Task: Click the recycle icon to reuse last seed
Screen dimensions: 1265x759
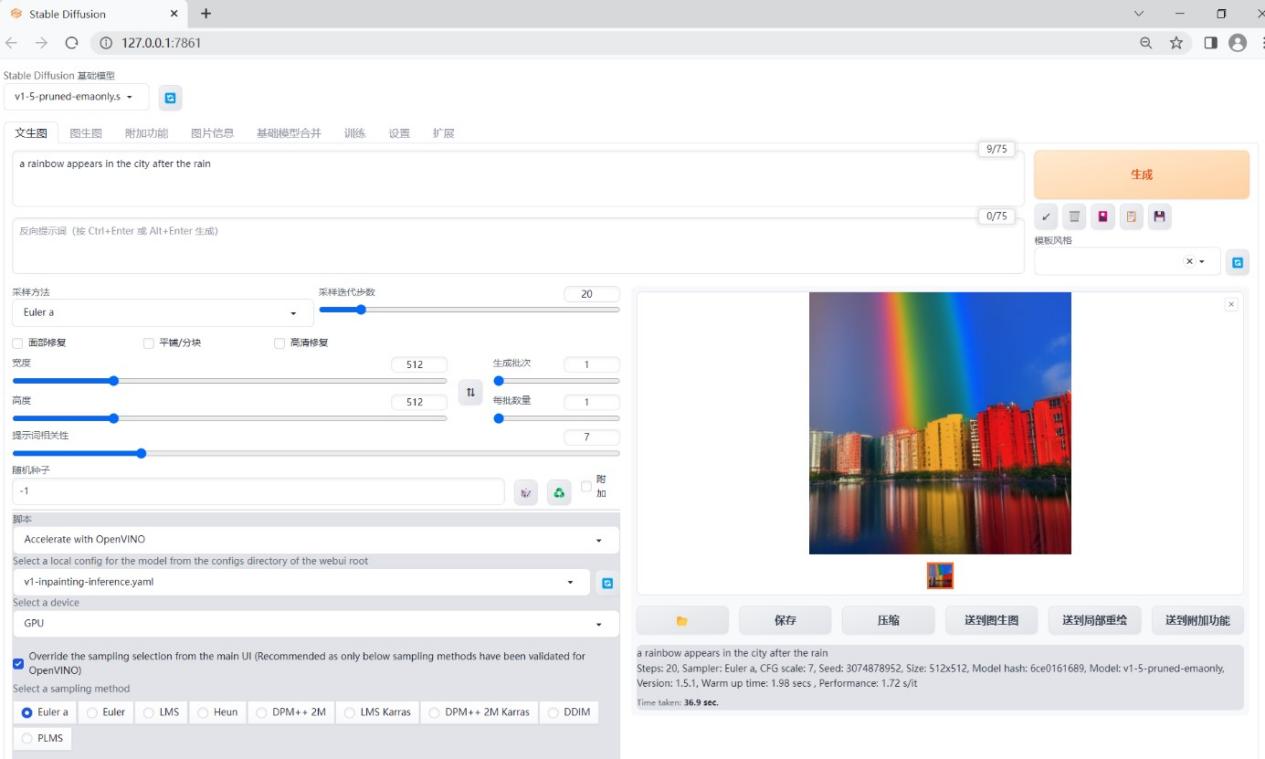Action: (x=559, y=492)
